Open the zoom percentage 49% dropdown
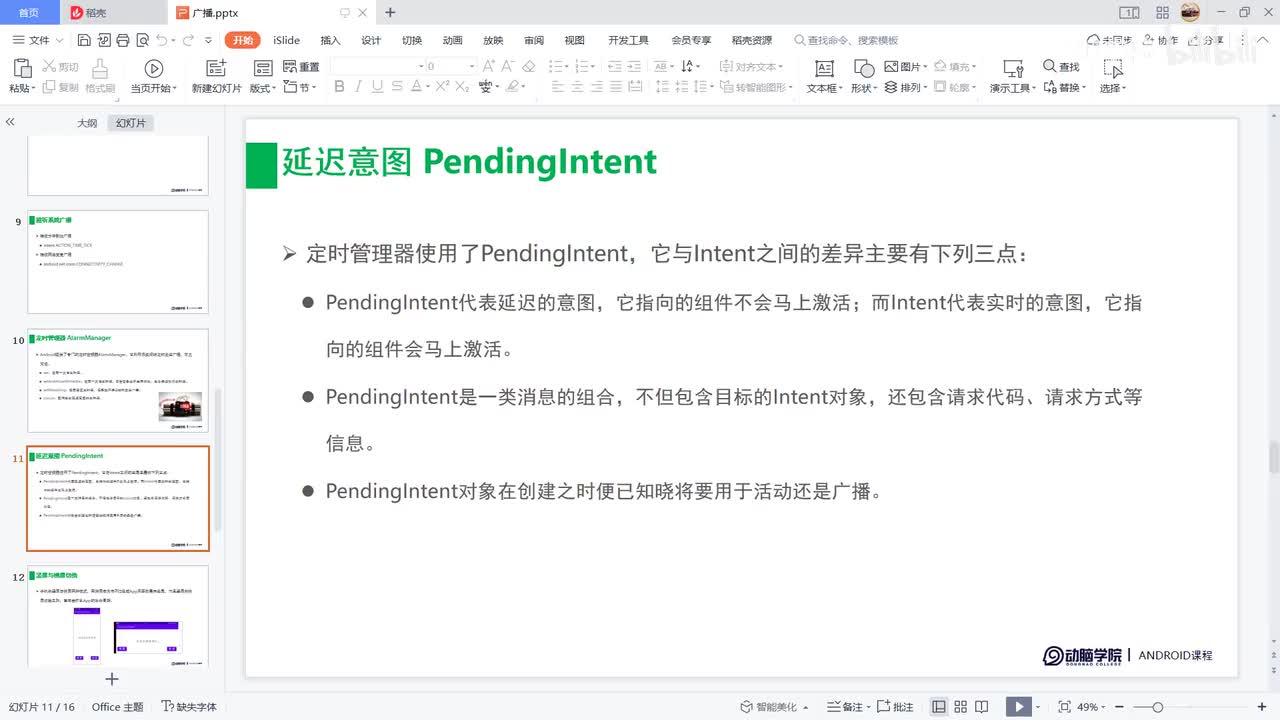1280x720 pixels. [x=1092, y=707]
